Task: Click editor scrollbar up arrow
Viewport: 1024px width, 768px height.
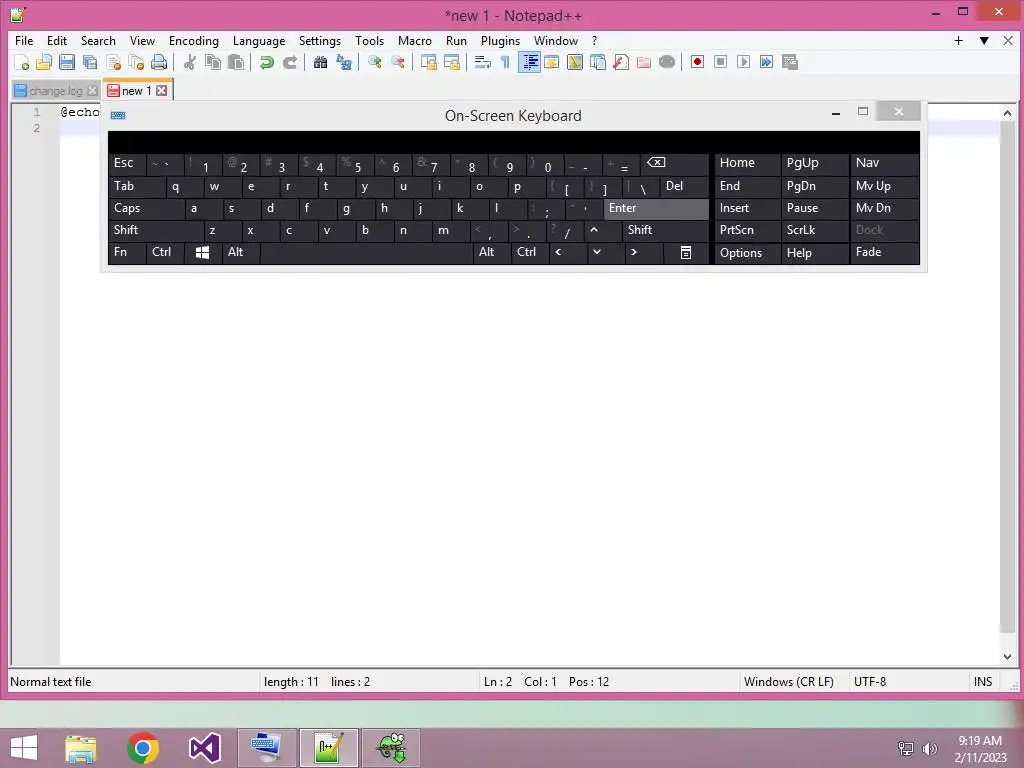Action: tap(1007, 113)
